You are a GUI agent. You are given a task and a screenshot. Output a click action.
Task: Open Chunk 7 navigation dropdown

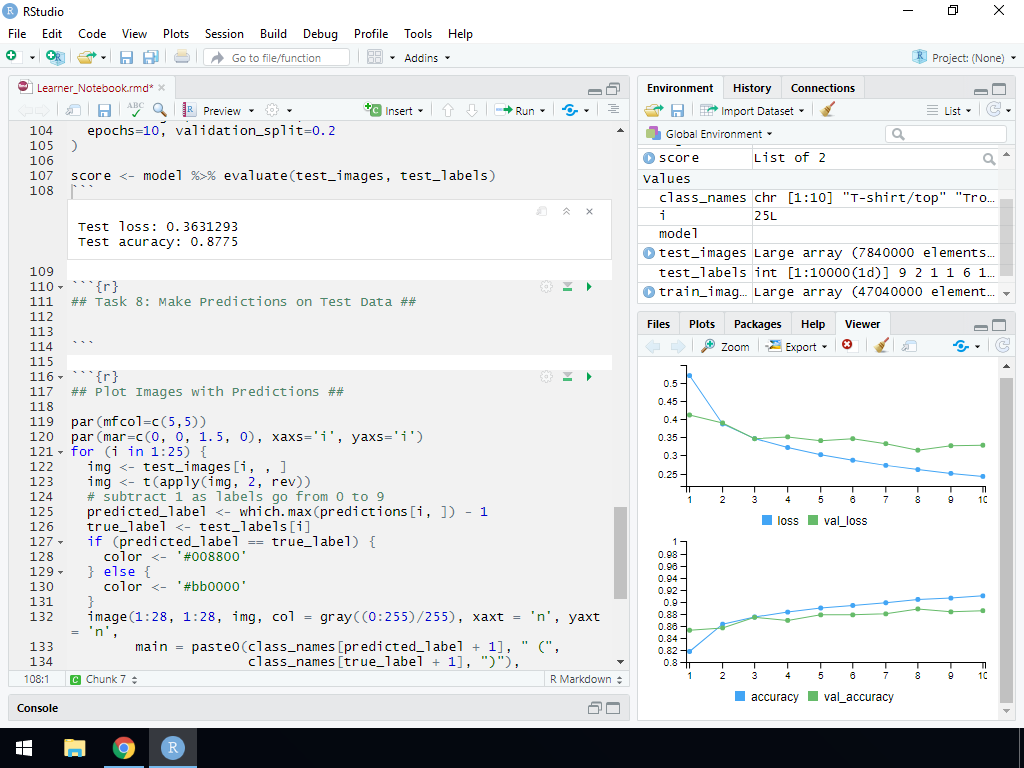click(105, 679)
